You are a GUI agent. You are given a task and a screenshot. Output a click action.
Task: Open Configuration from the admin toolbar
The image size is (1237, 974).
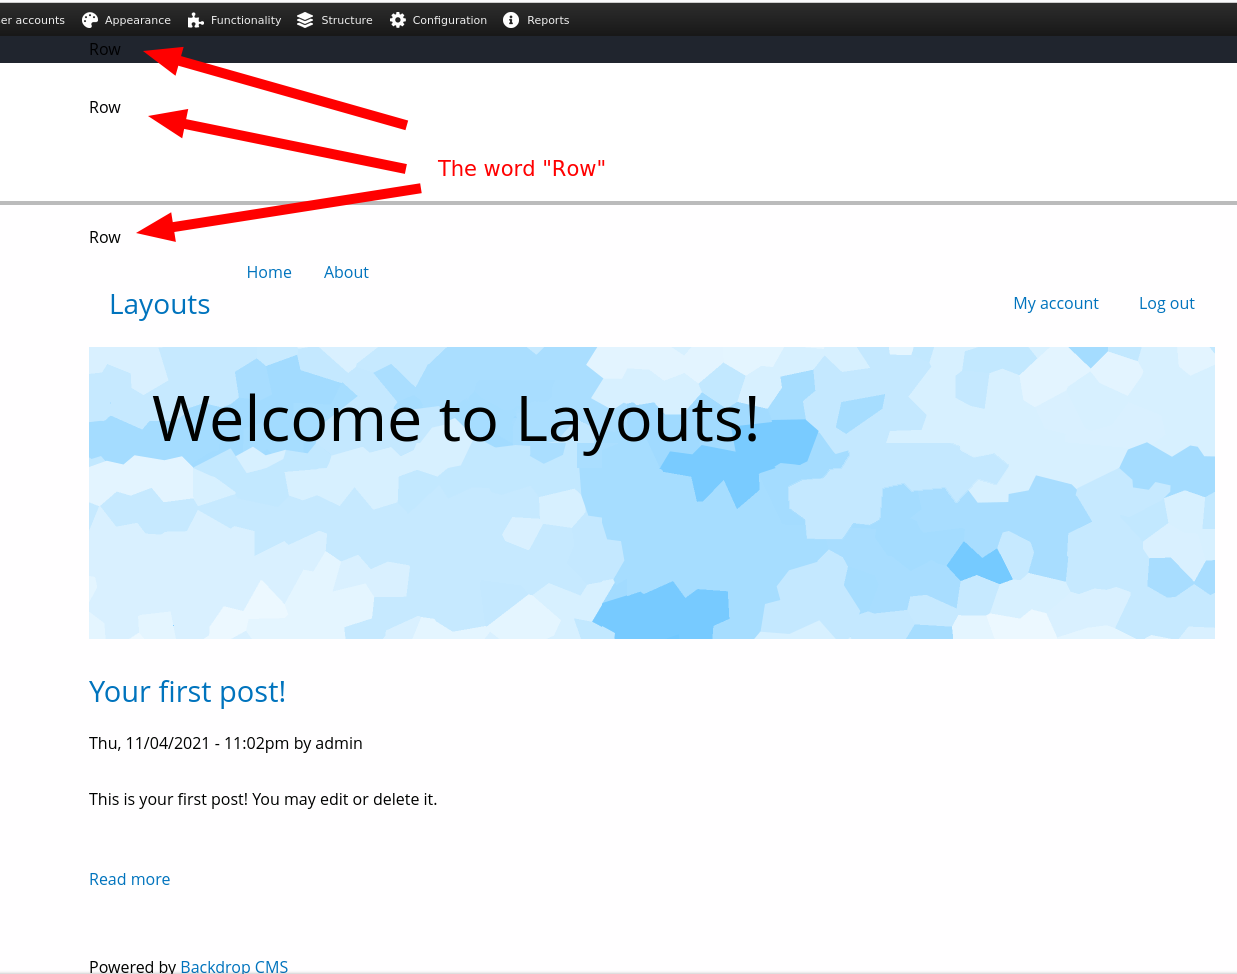tap(449, 19)
